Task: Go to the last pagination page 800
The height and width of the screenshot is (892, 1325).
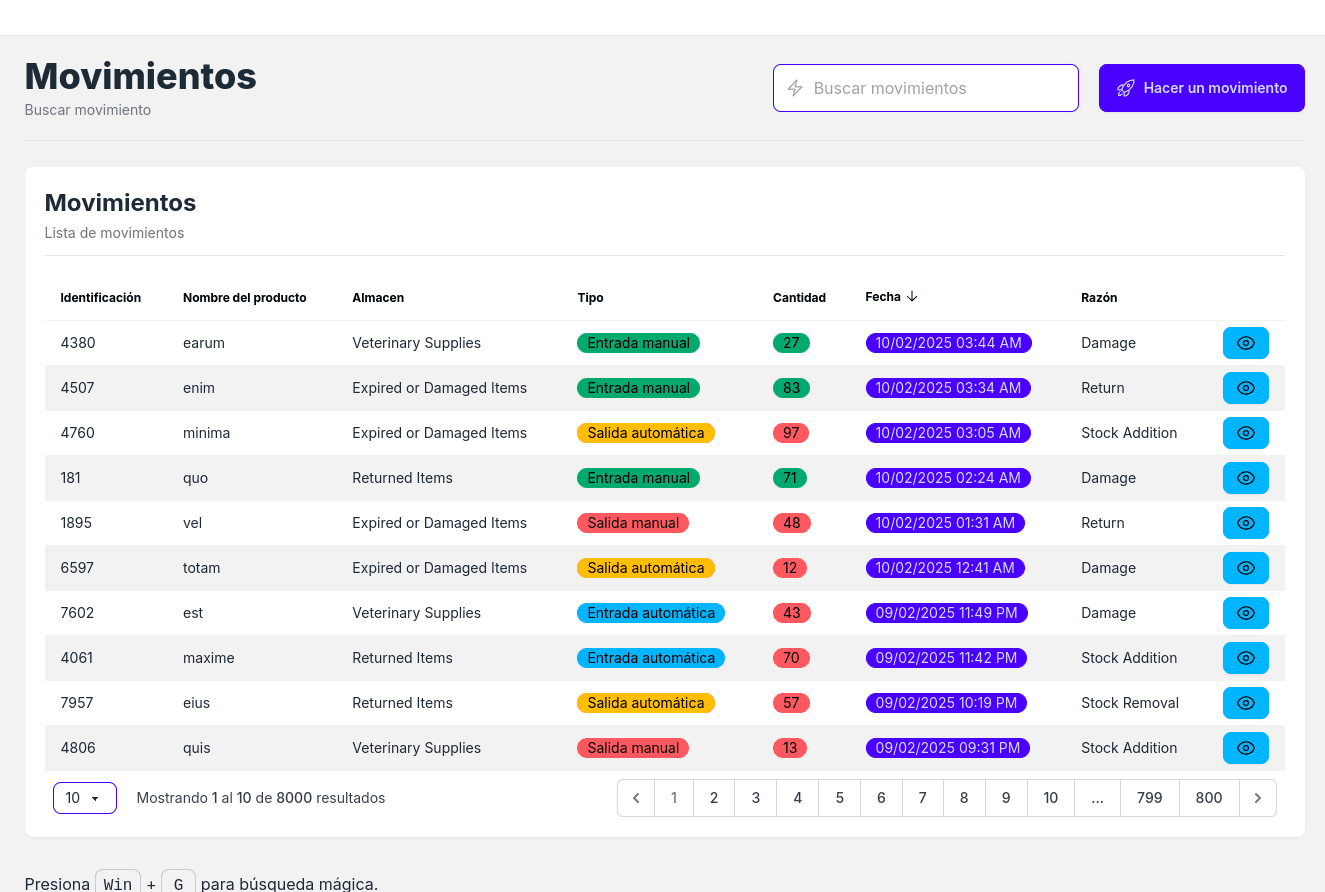Action: (x=1209, y=798)
